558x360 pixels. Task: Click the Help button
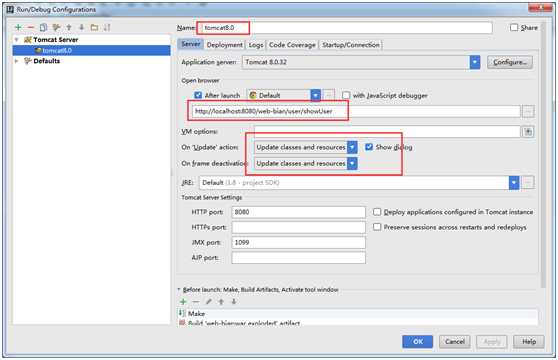[529, 342]
